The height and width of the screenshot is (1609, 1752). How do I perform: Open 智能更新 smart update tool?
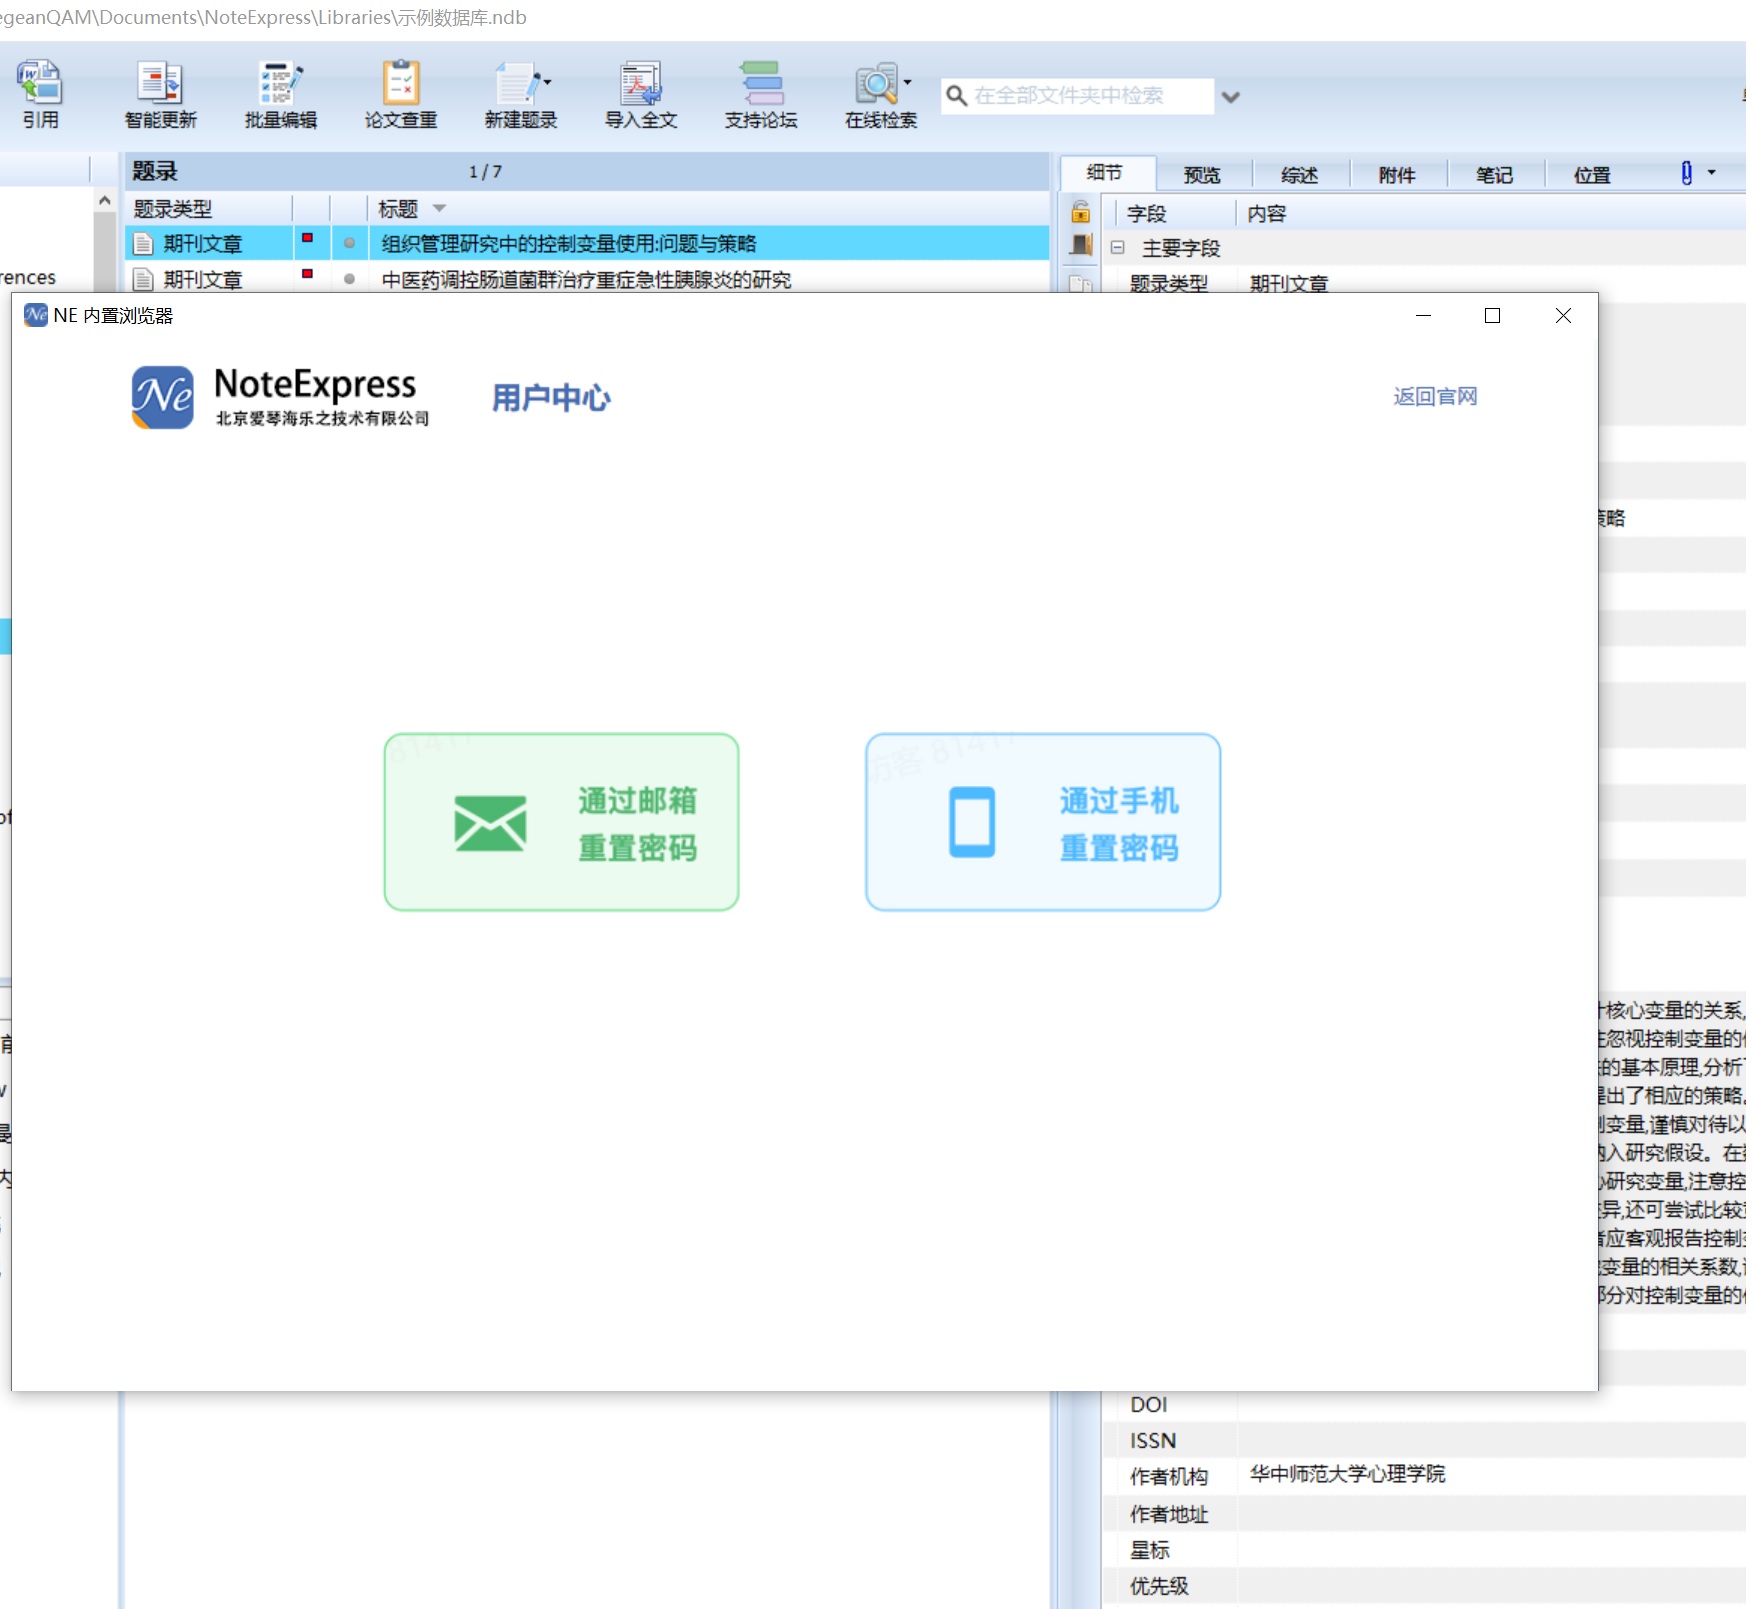coord(160,94)
